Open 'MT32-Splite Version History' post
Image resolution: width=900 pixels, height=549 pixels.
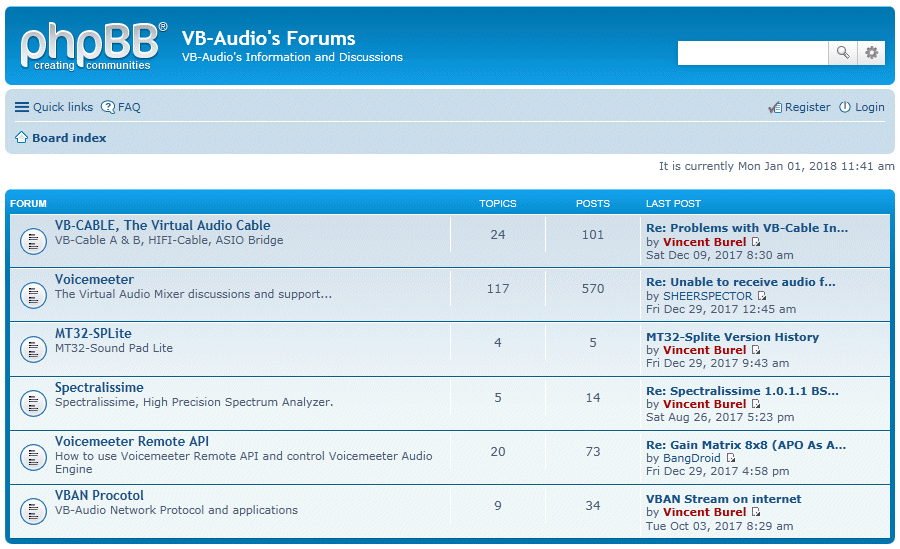[732, 337]
